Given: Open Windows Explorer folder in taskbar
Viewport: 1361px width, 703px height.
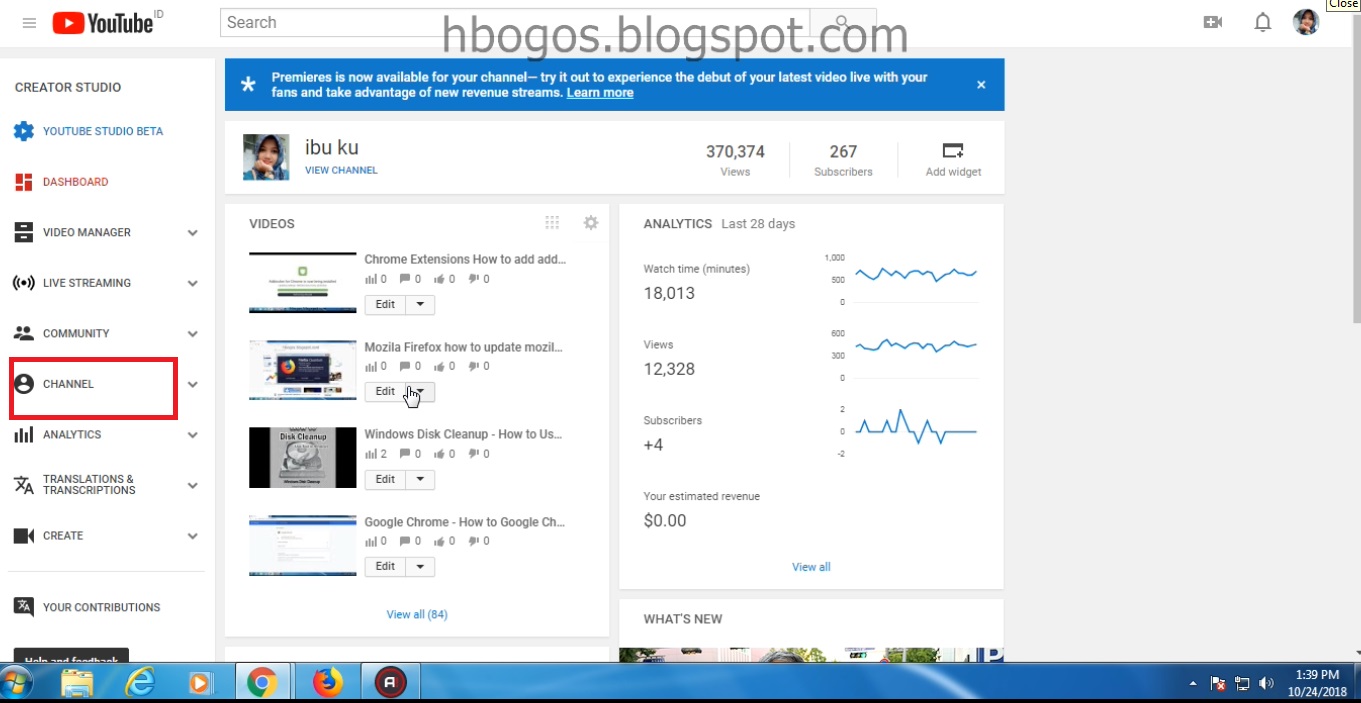Looking at the screenshot, I should click(78, 682).
